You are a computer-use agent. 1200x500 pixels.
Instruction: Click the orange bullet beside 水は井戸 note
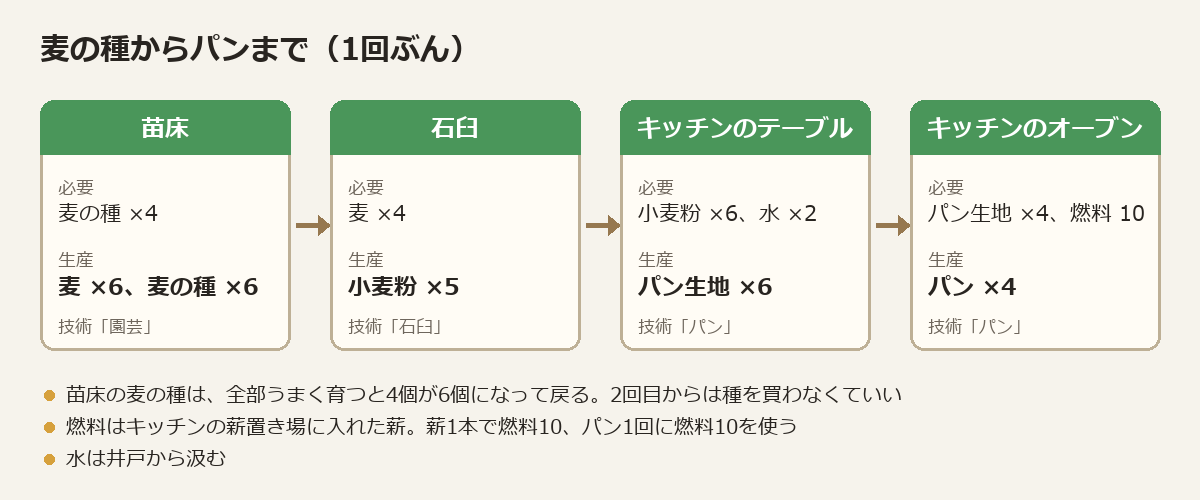tap(49, 459)
